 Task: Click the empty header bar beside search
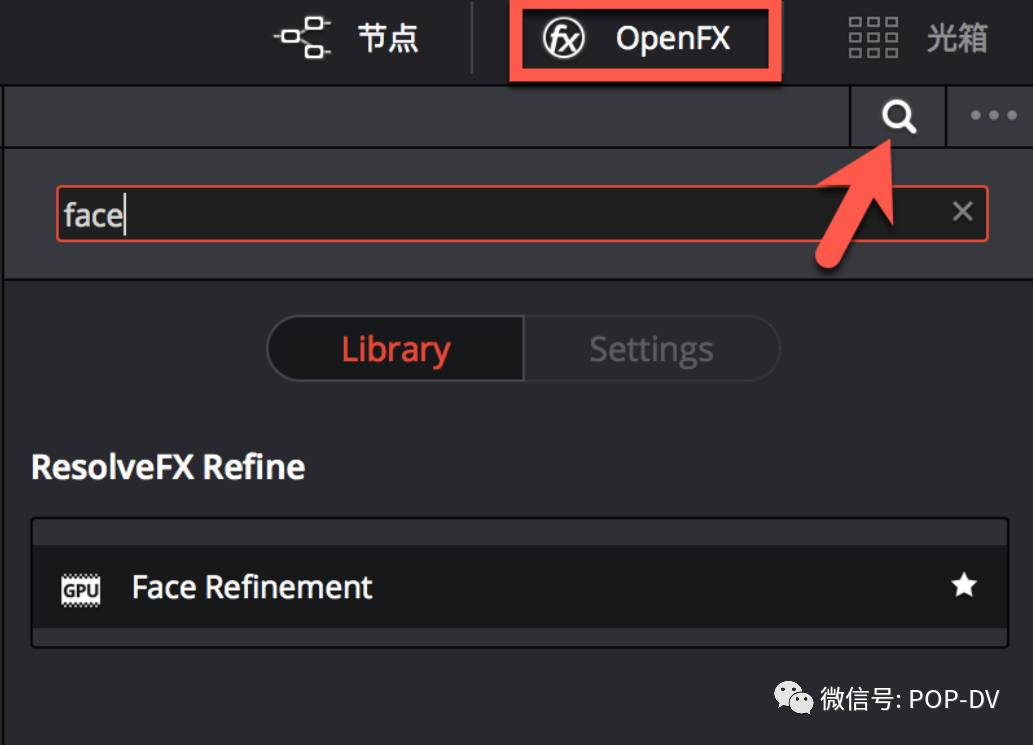click(x=427, y=117)
